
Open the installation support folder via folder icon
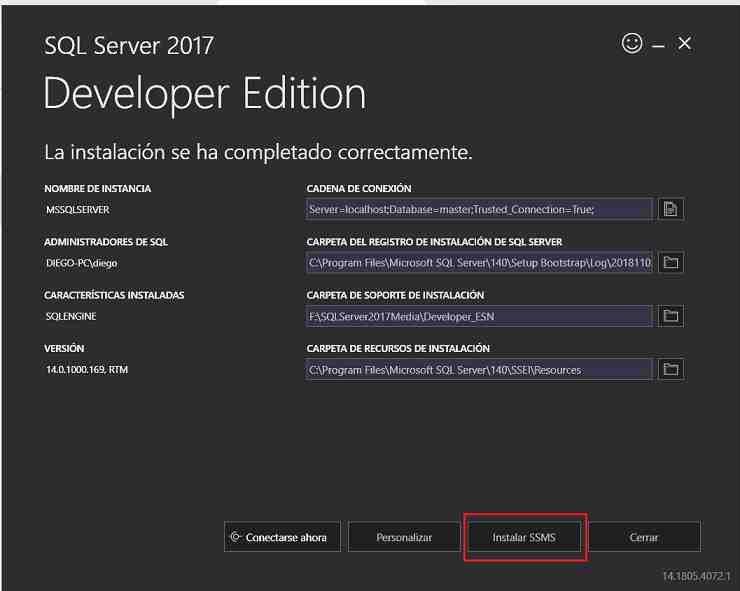671,316
